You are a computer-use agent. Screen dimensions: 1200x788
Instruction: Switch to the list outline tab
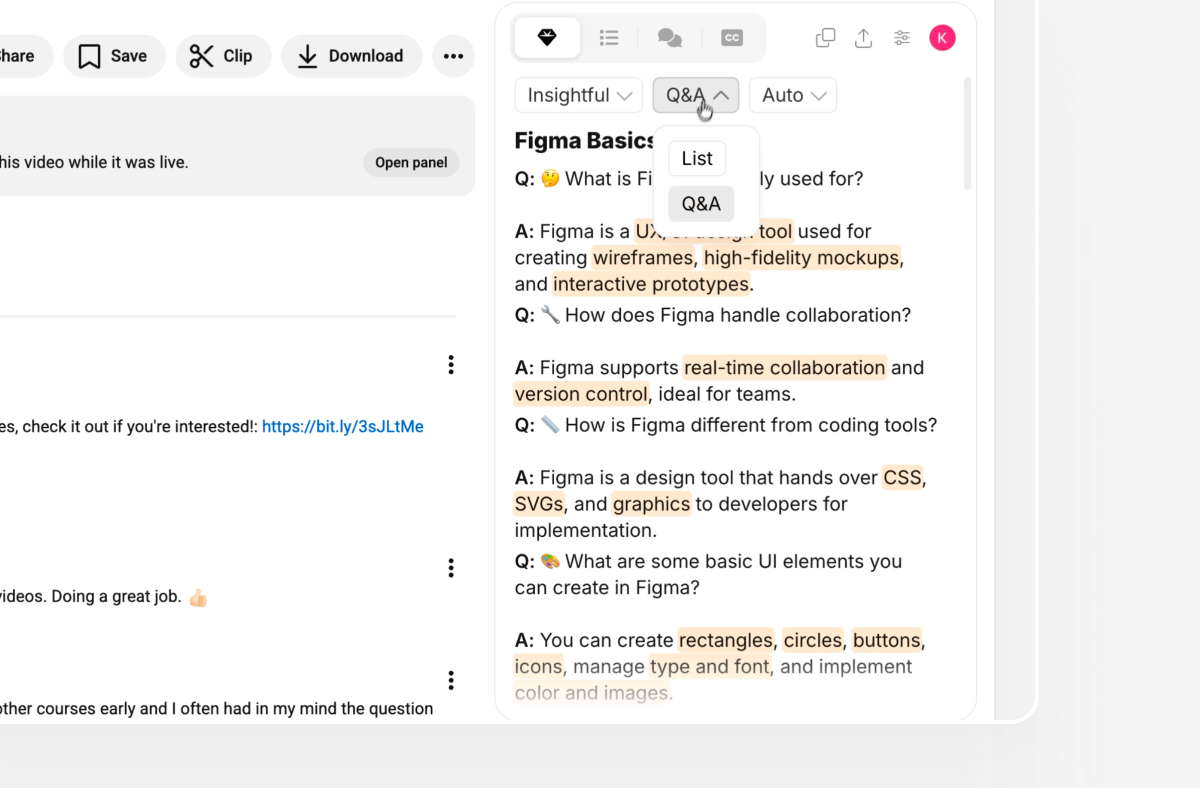[608, 38]
